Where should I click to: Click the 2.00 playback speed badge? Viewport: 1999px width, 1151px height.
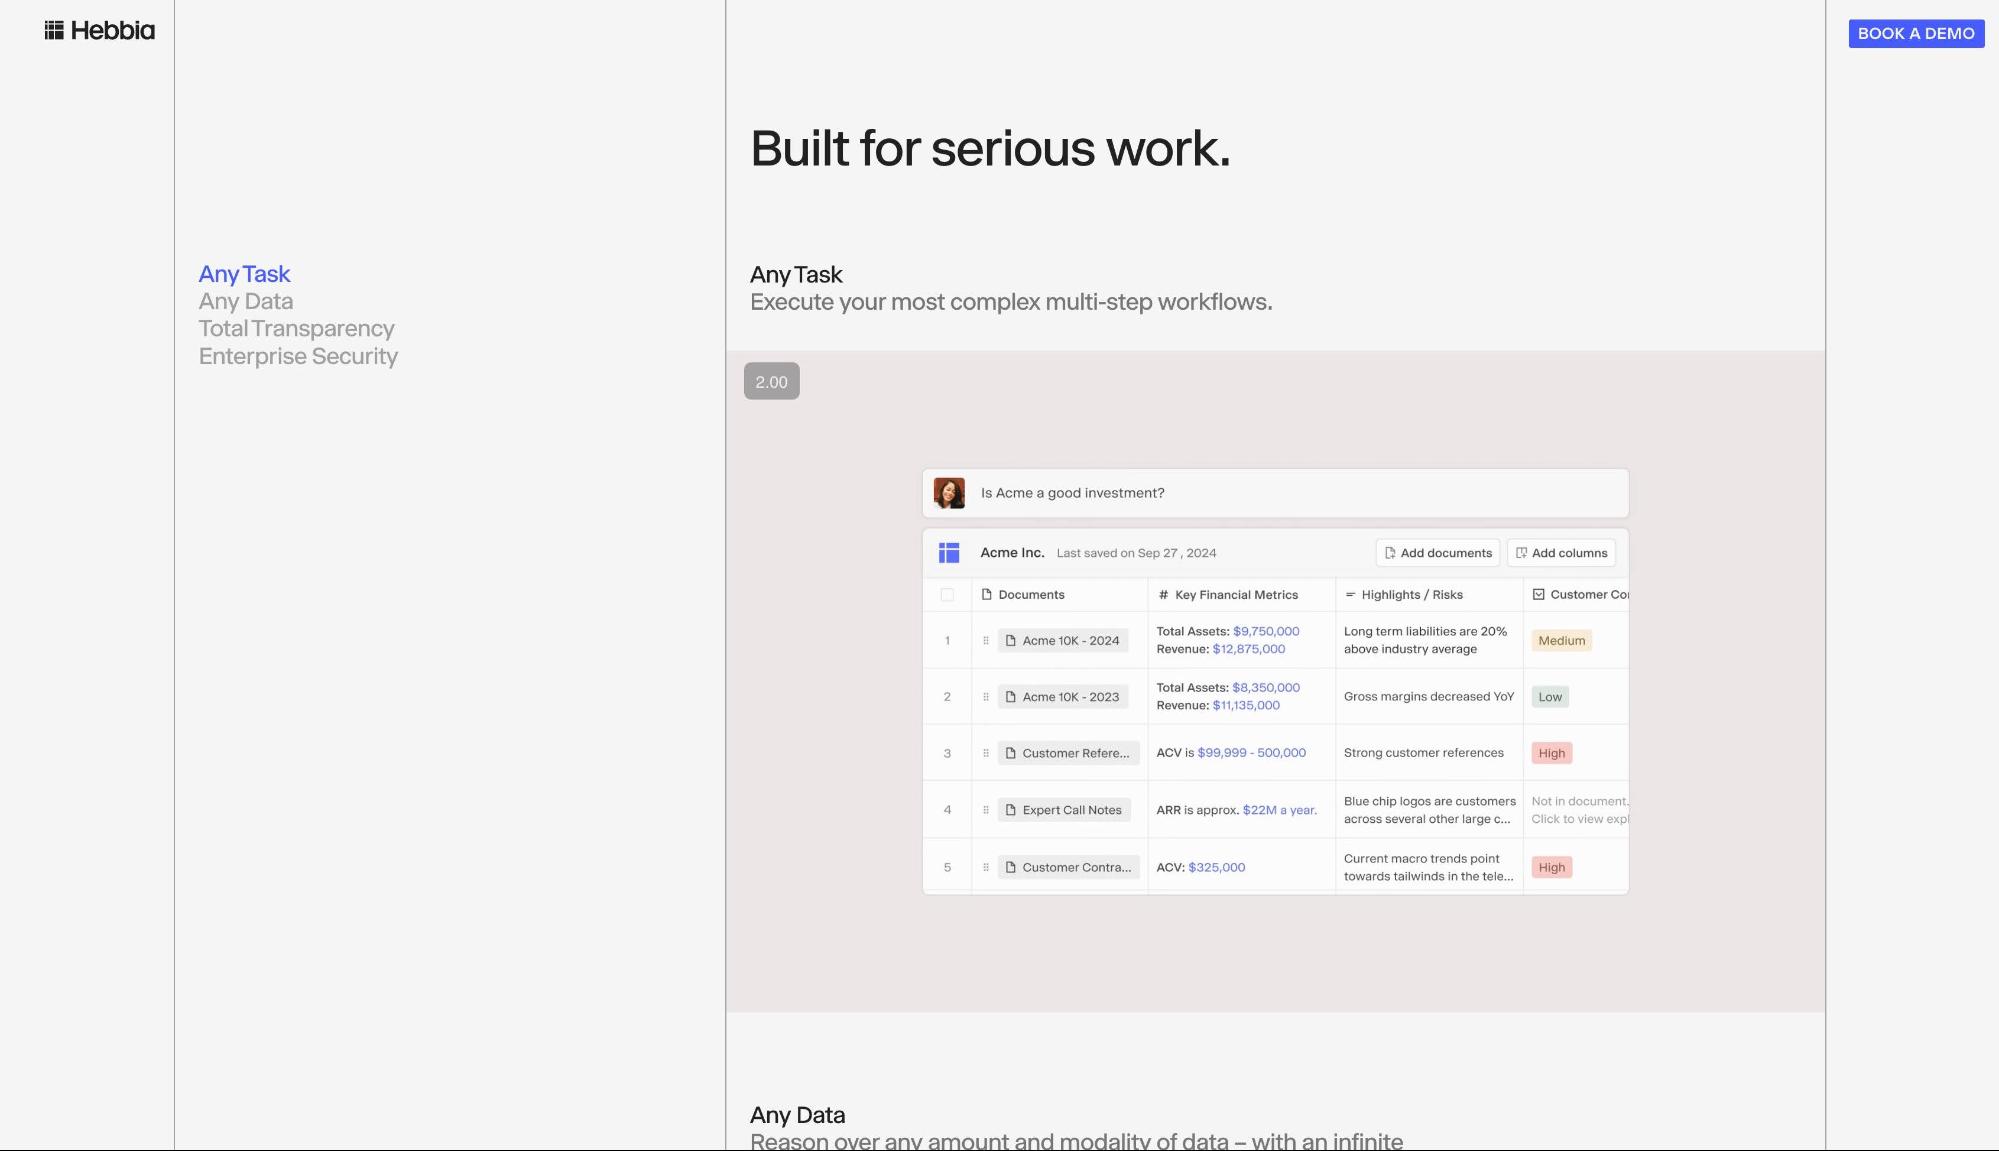[771, 382]
